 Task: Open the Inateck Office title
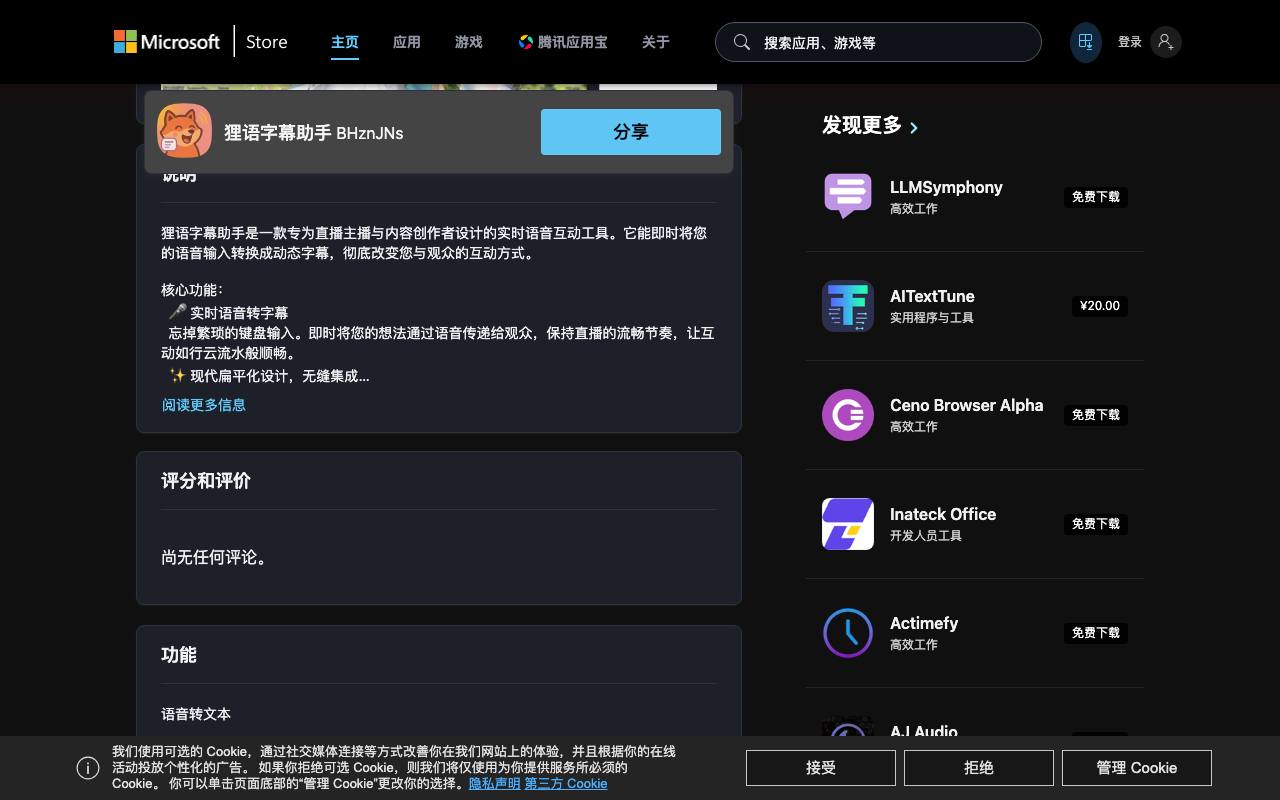tap(943, 514)
